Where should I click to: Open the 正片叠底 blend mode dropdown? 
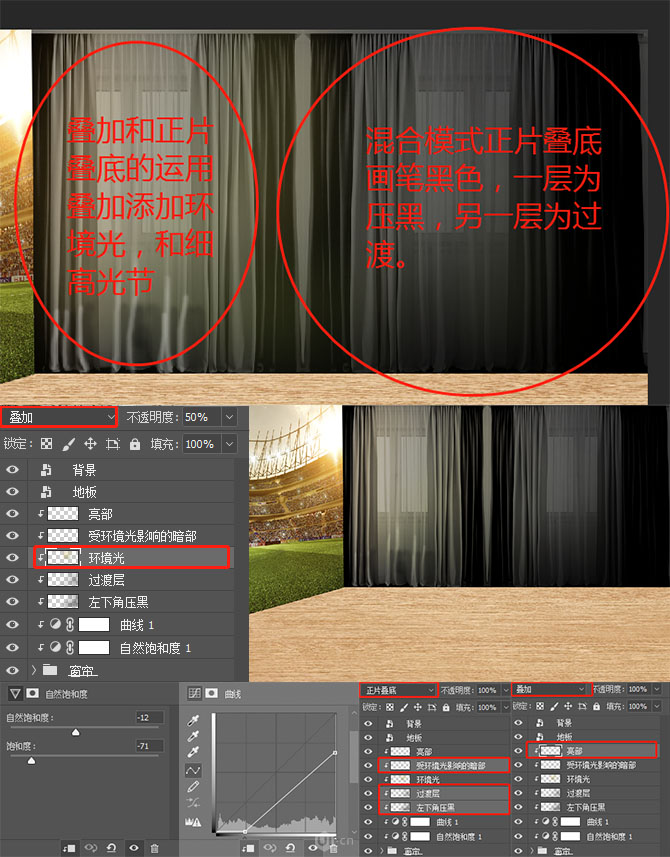(x=398, y=690)
